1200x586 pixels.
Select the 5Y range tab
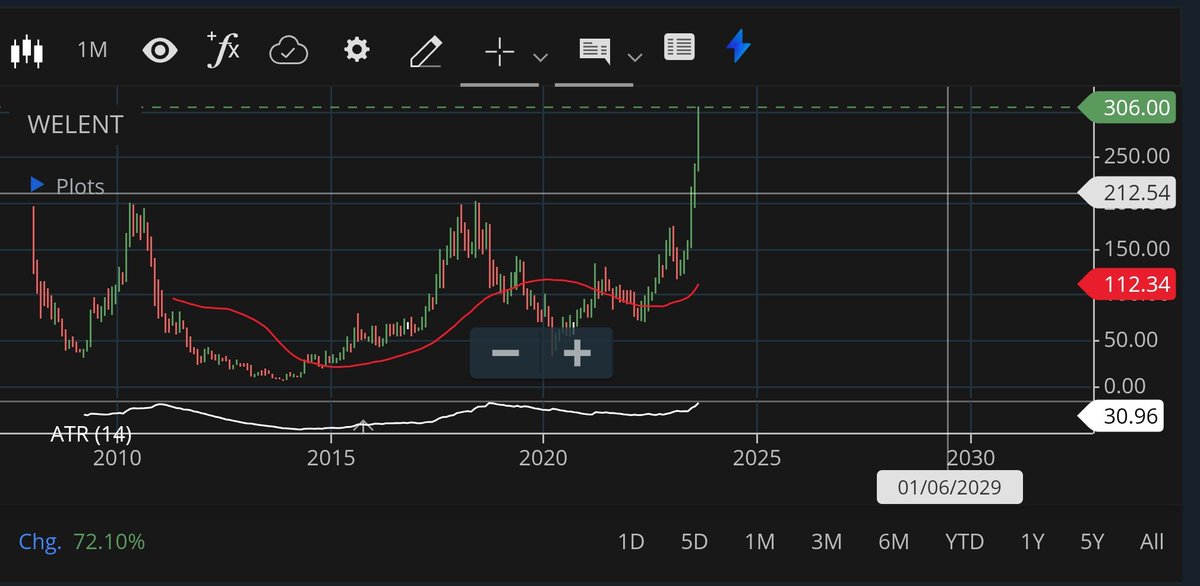coord(1092,542)
